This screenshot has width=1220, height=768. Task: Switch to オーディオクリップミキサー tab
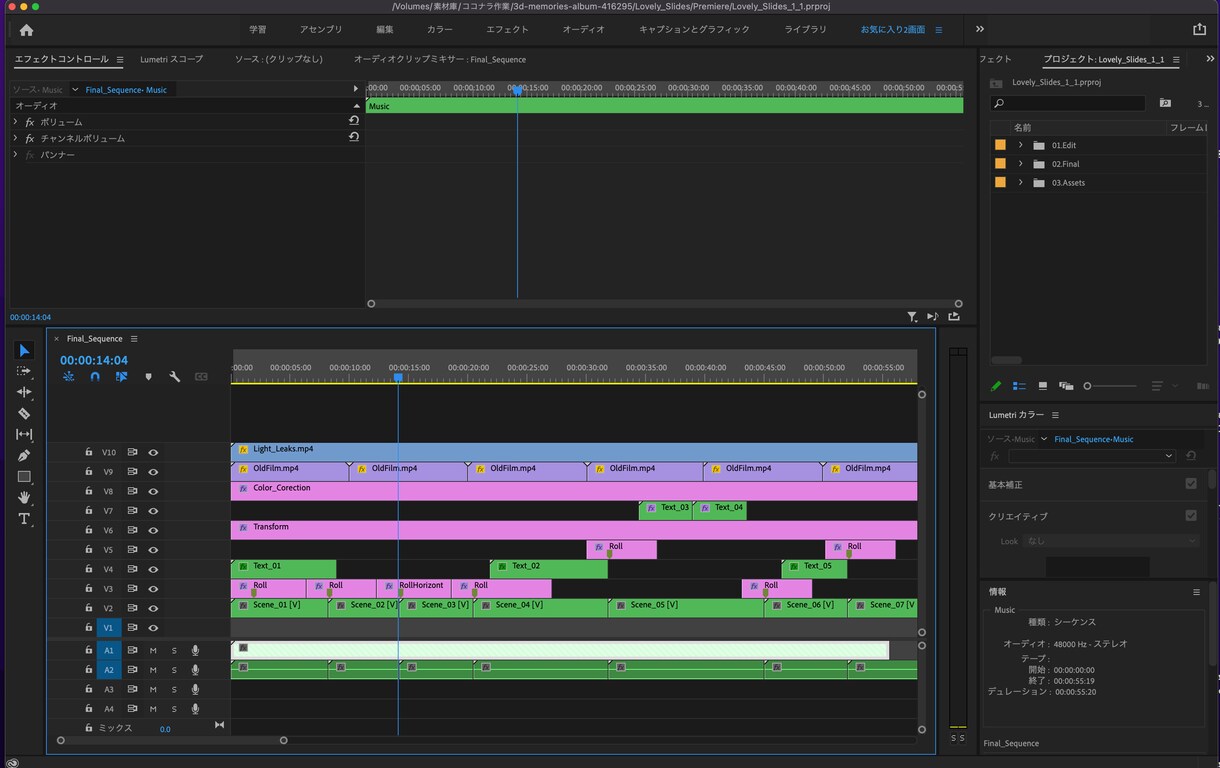(440, 60)
